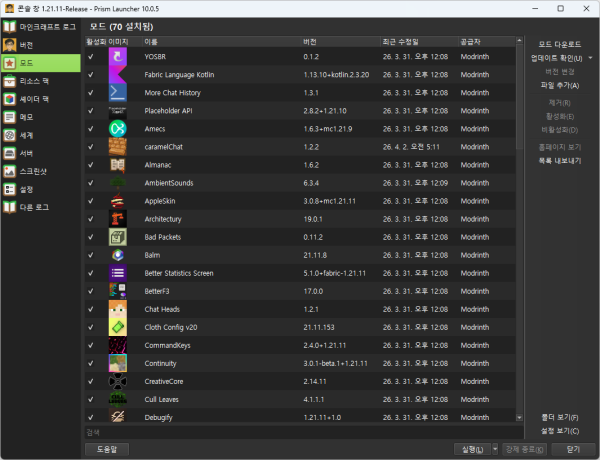600x460 pixels.
Task: Click the 파일 추가(A) button
Action: click(x=559, y=85)
